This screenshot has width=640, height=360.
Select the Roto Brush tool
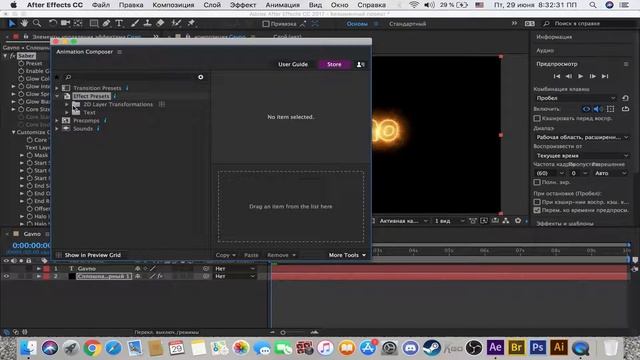tap(176, 24)
